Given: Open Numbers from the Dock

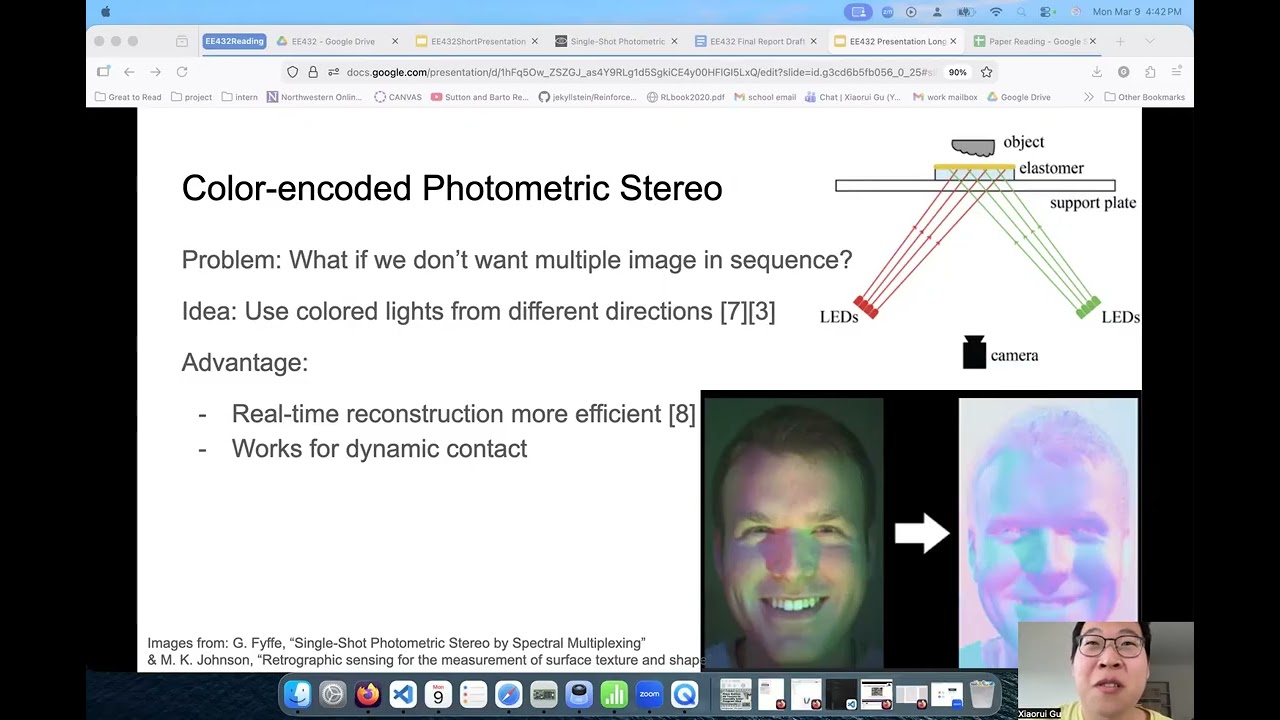Looking at the screenshot, I should (x=614, y=694).
